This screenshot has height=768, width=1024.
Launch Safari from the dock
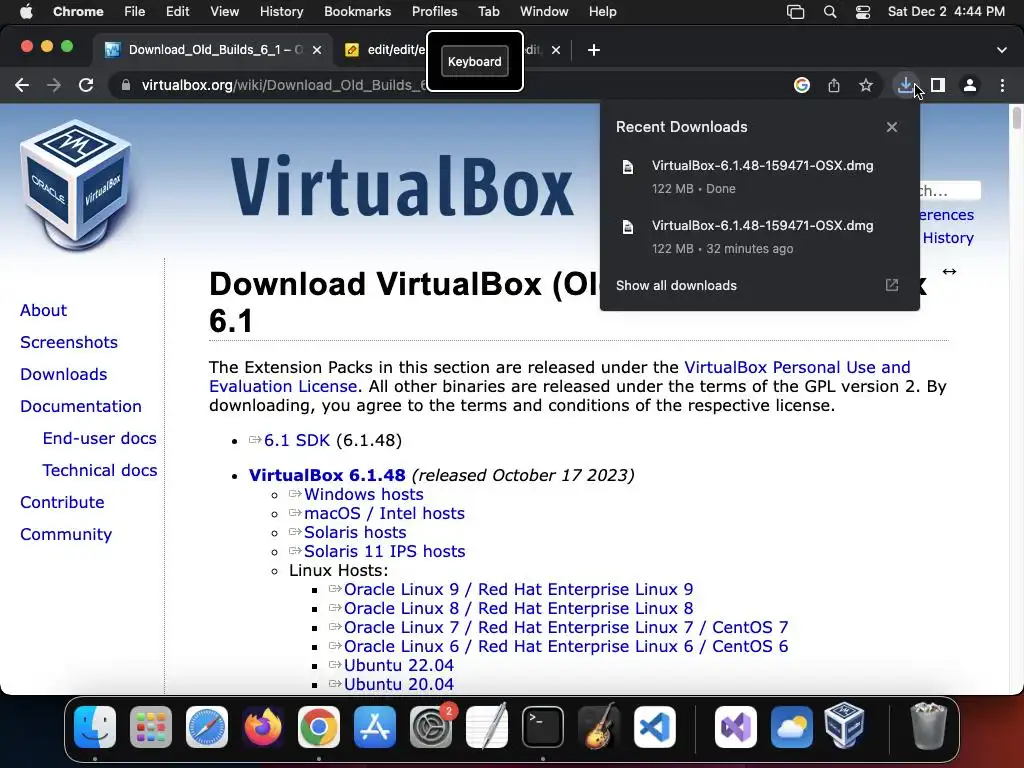pyautogui.click(x=207, y=727)
